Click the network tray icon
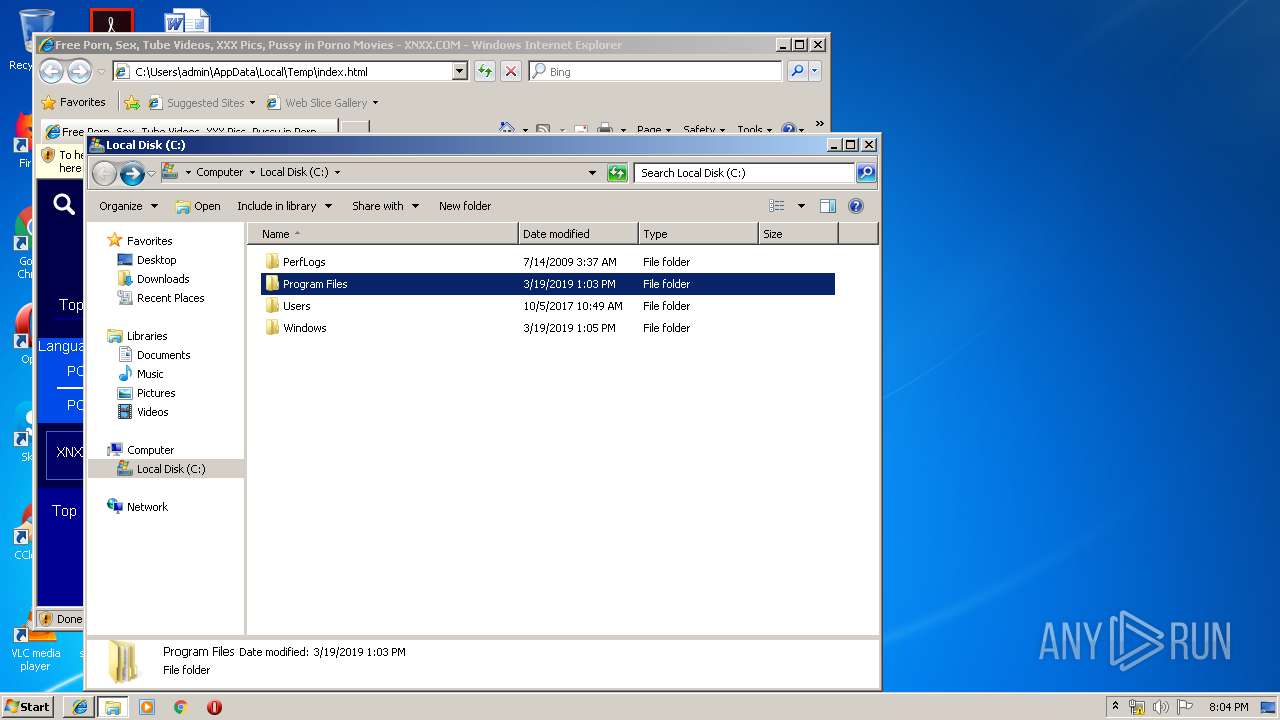The width and height of the screenshot is (1280, 720). pos(1137,707)
